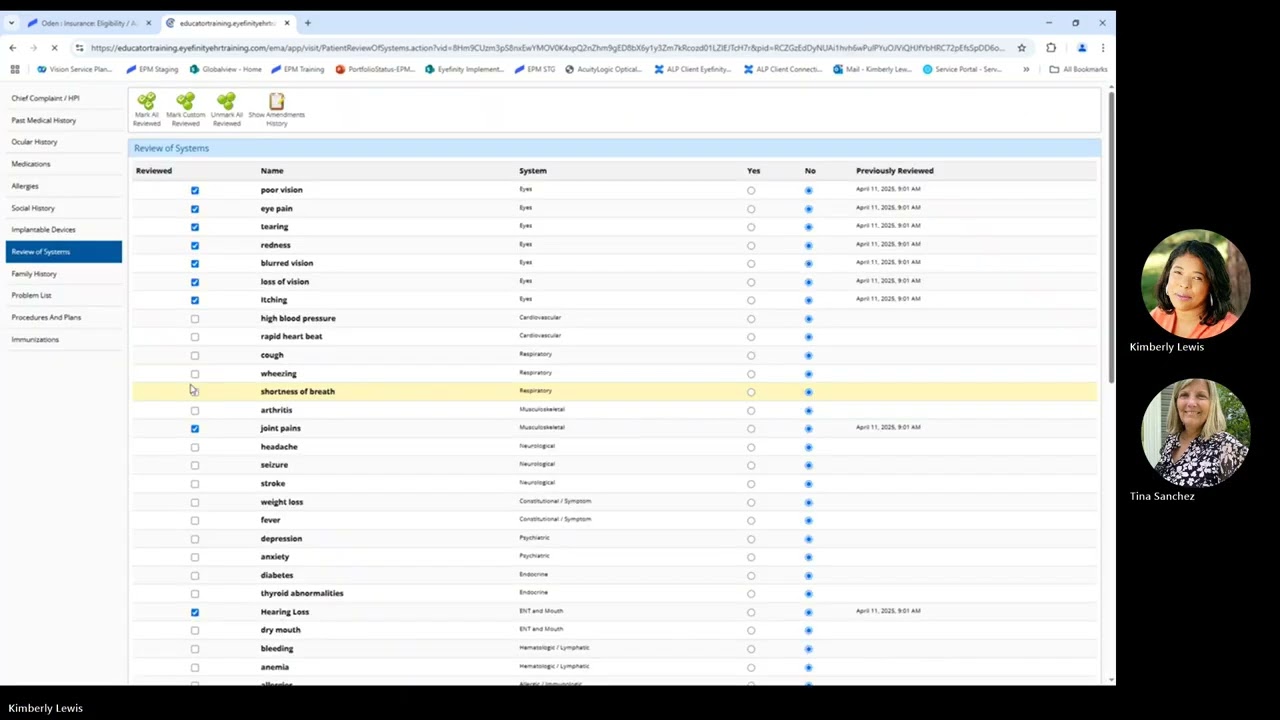The height and width of the screenshot is (720, 1280).
Task: Go back with browser back arrow
Action: (12, 48)
